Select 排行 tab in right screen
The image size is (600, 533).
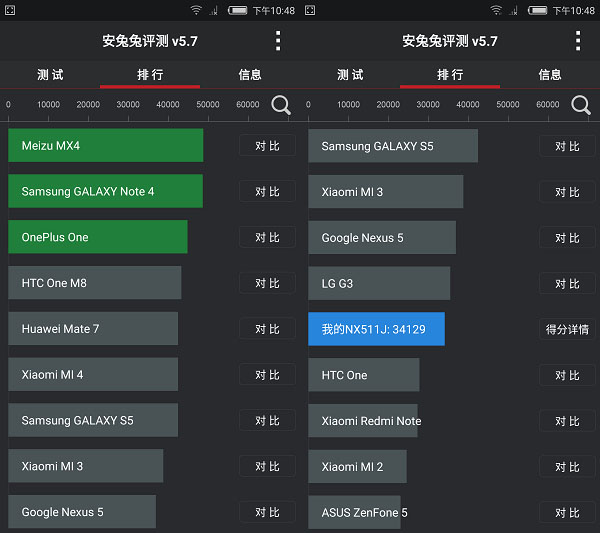(x=450, y=75)
